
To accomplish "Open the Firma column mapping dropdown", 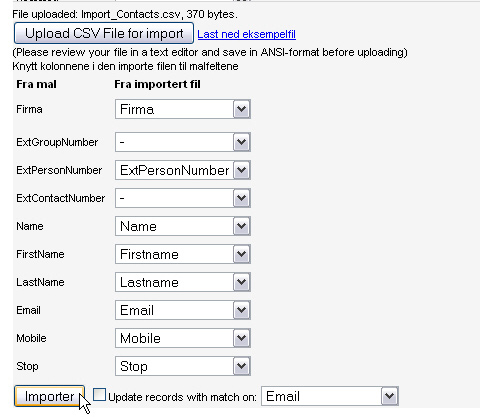I will click(x=183, y=109).
